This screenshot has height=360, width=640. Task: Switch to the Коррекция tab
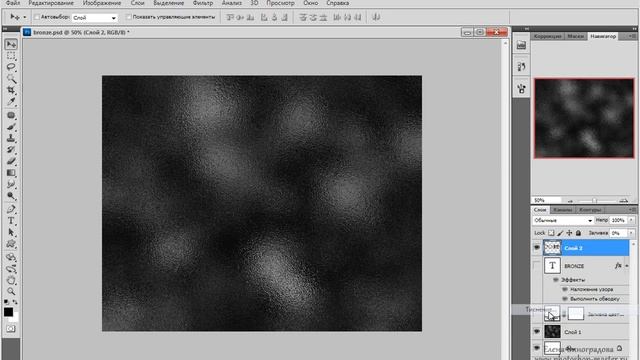click(547, 36)
